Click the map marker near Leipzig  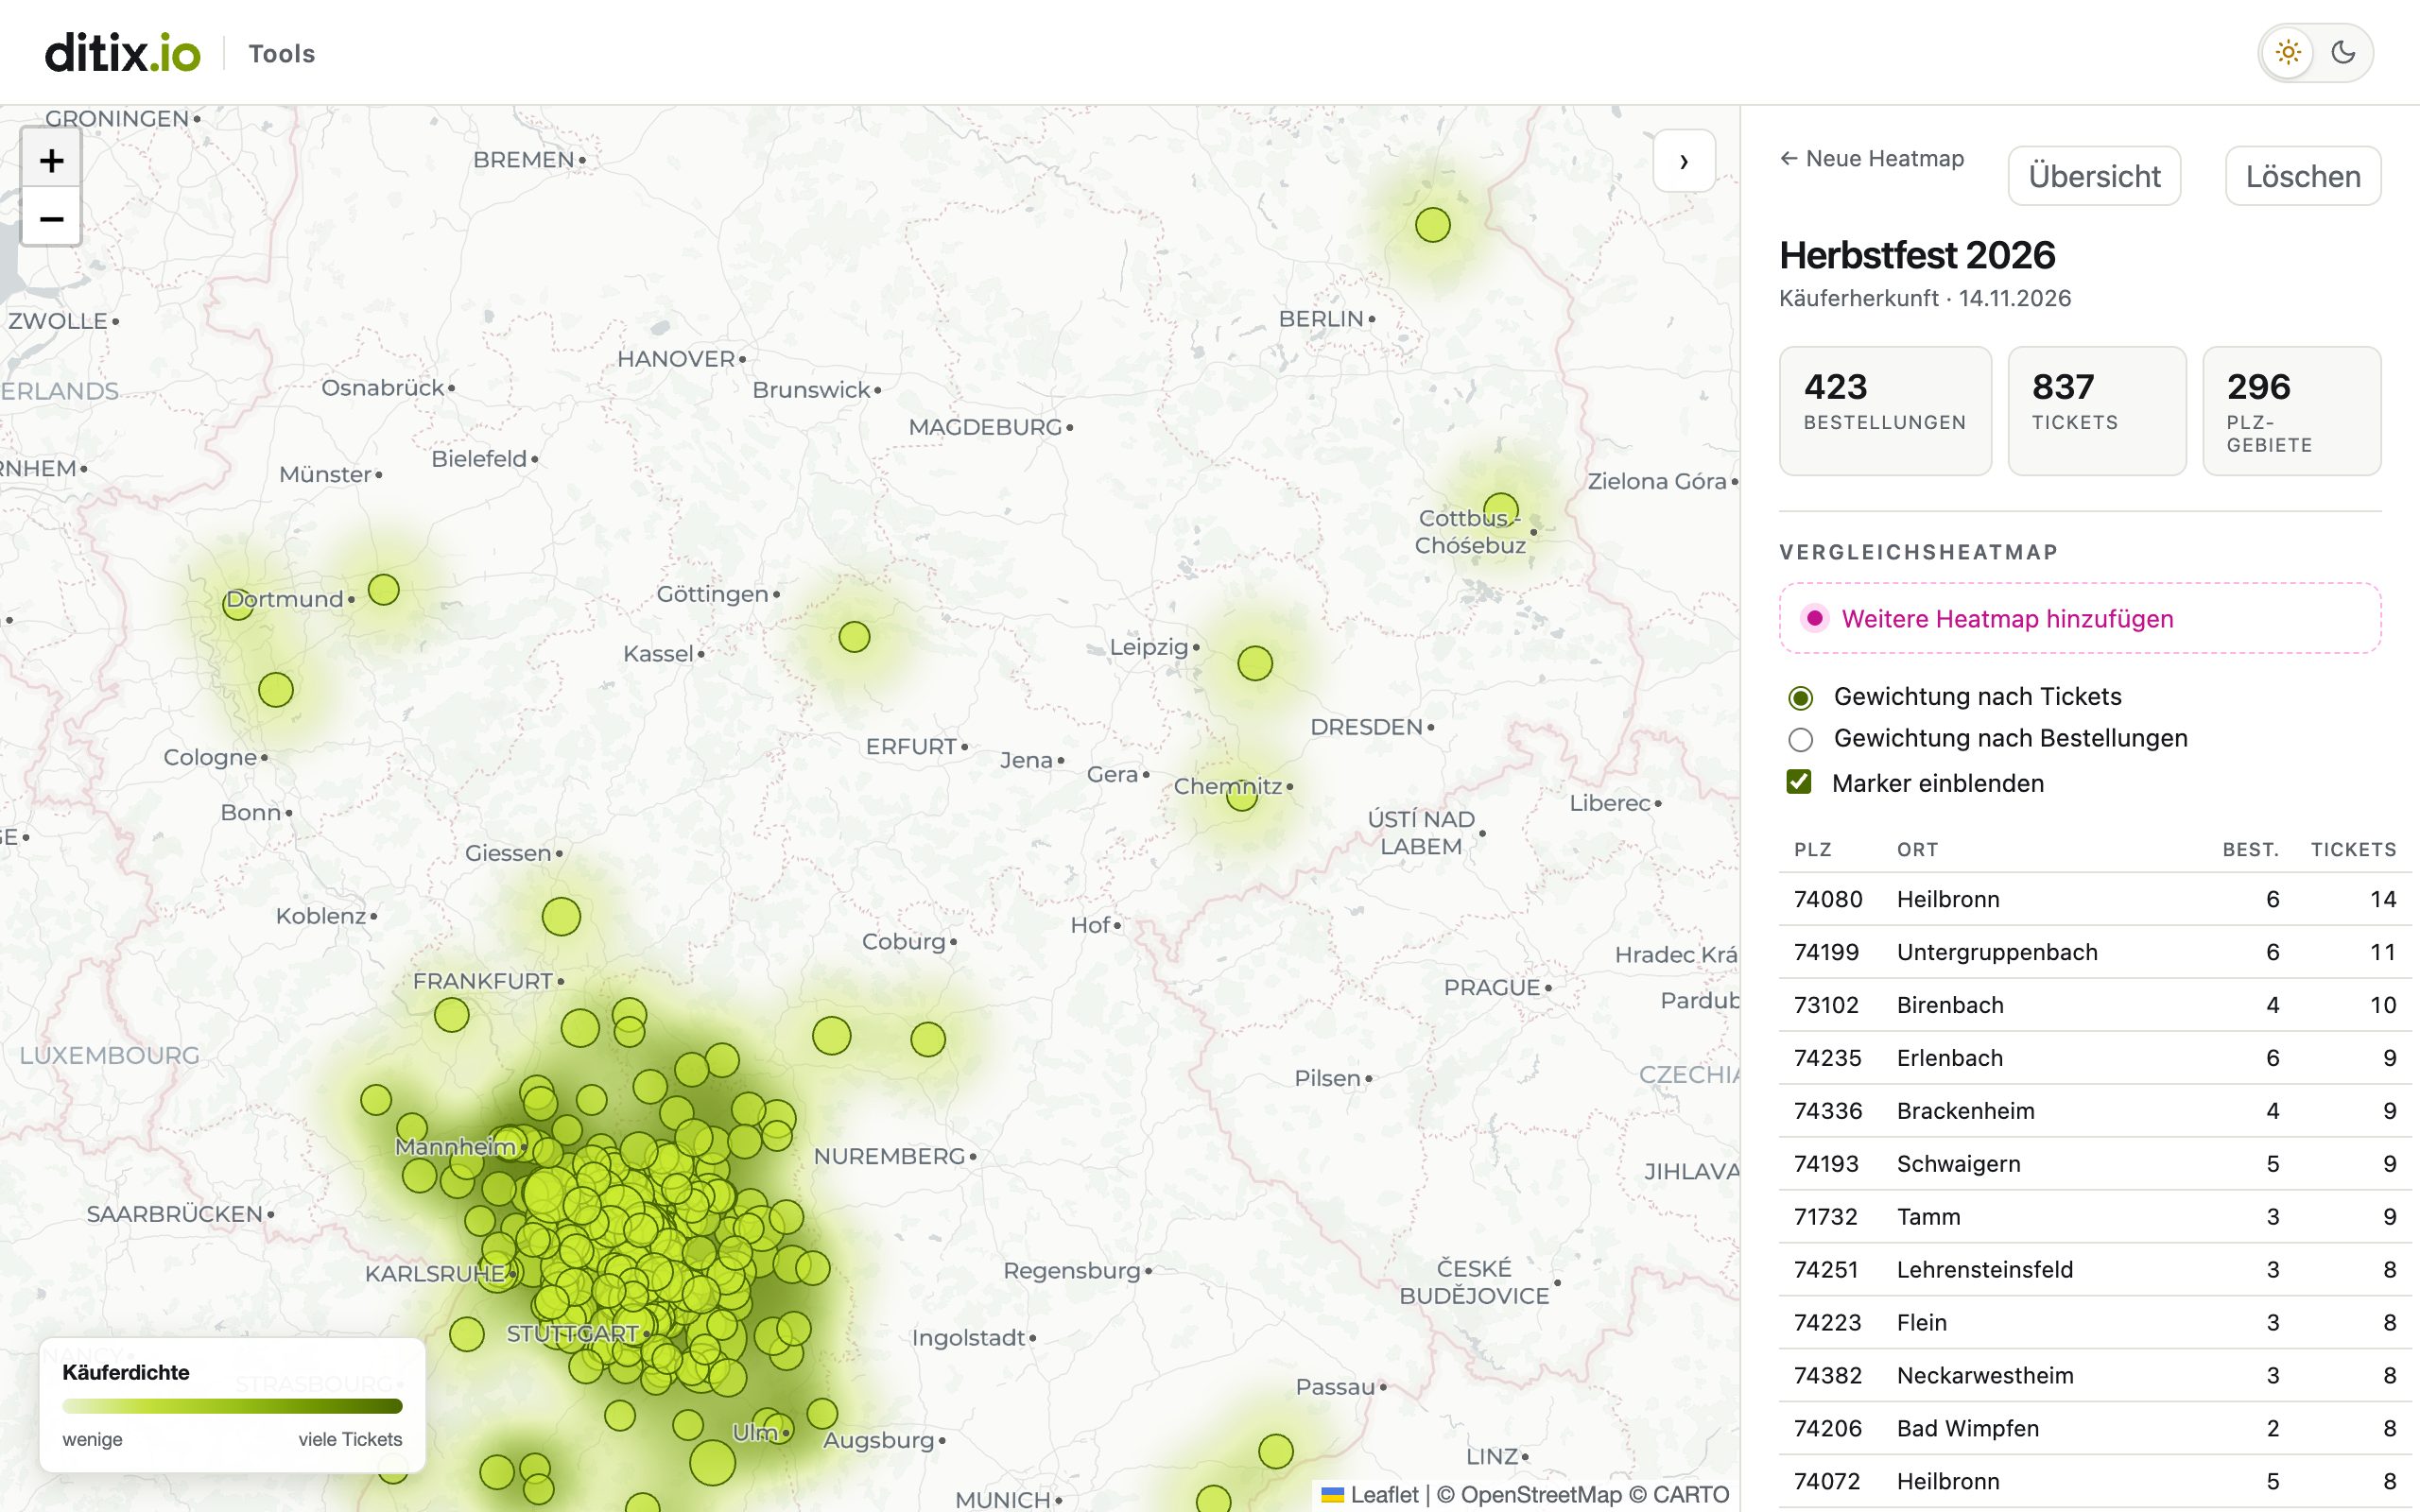point(1254,663)
